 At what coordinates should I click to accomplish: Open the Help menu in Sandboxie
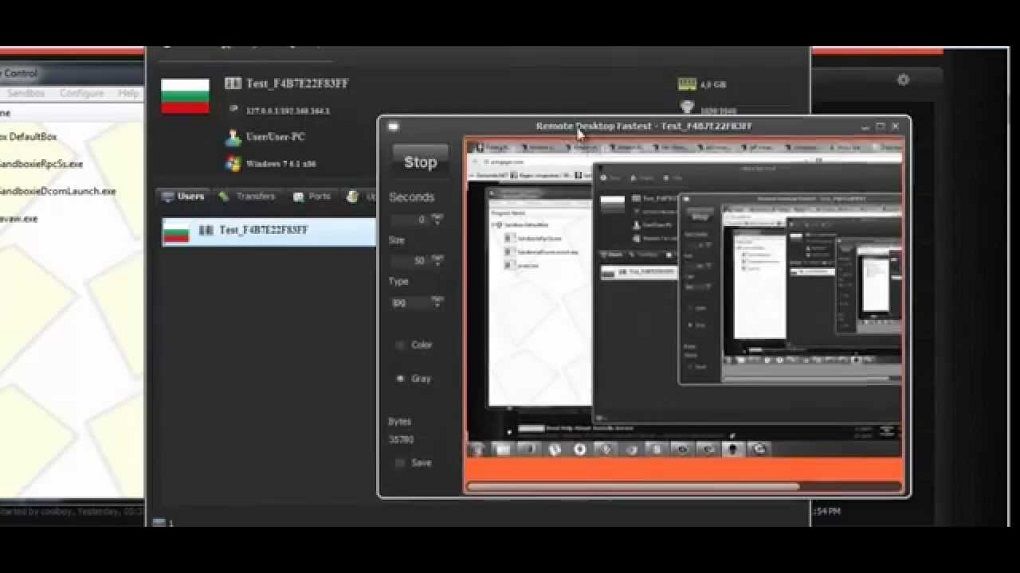[128, 93]
